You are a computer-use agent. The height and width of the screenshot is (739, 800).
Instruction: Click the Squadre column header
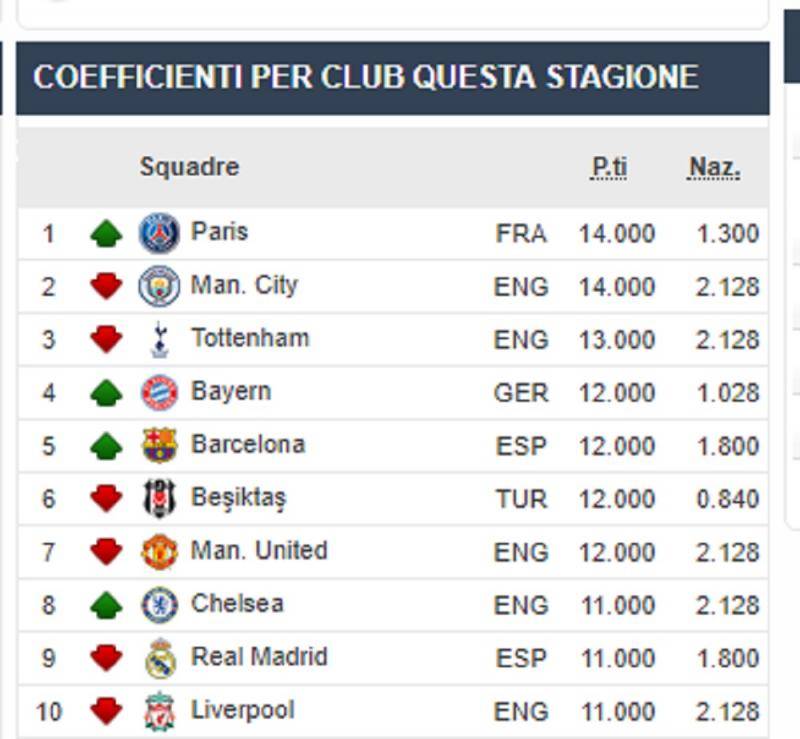[189, 166]
